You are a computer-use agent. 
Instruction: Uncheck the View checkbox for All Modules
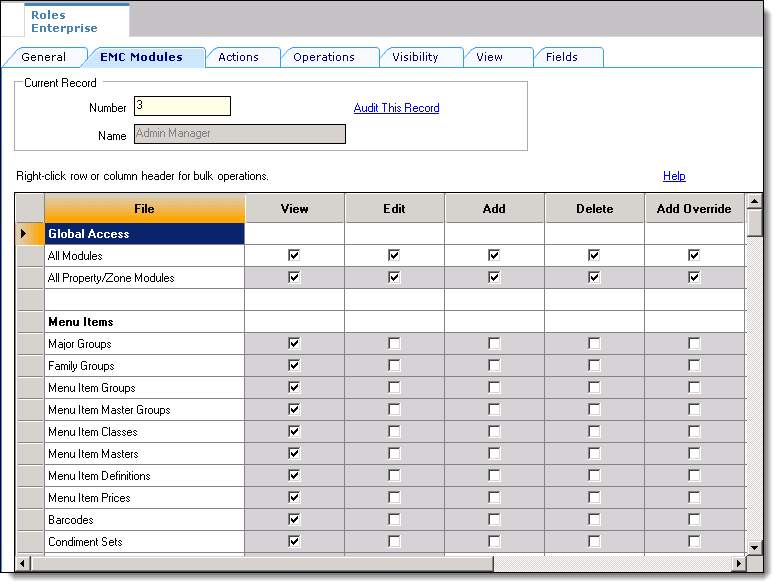click(294, 256)
